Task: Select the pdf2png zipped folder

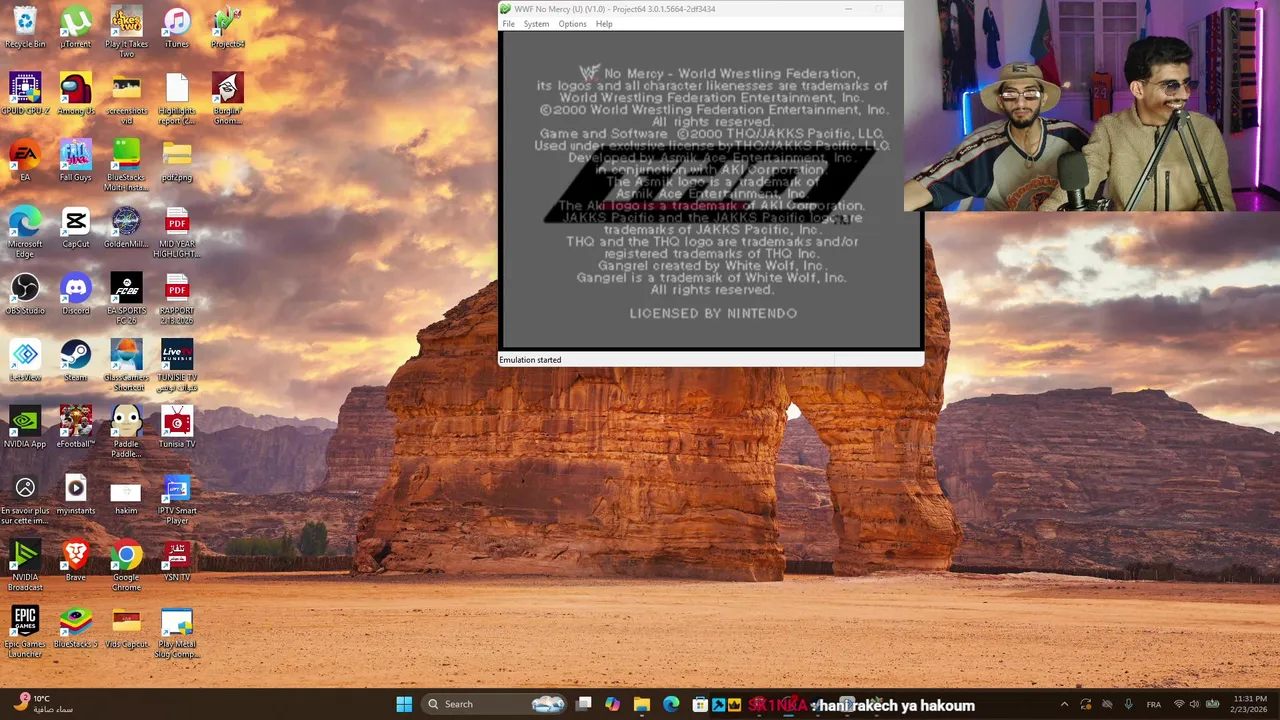Action: point(177,160)
